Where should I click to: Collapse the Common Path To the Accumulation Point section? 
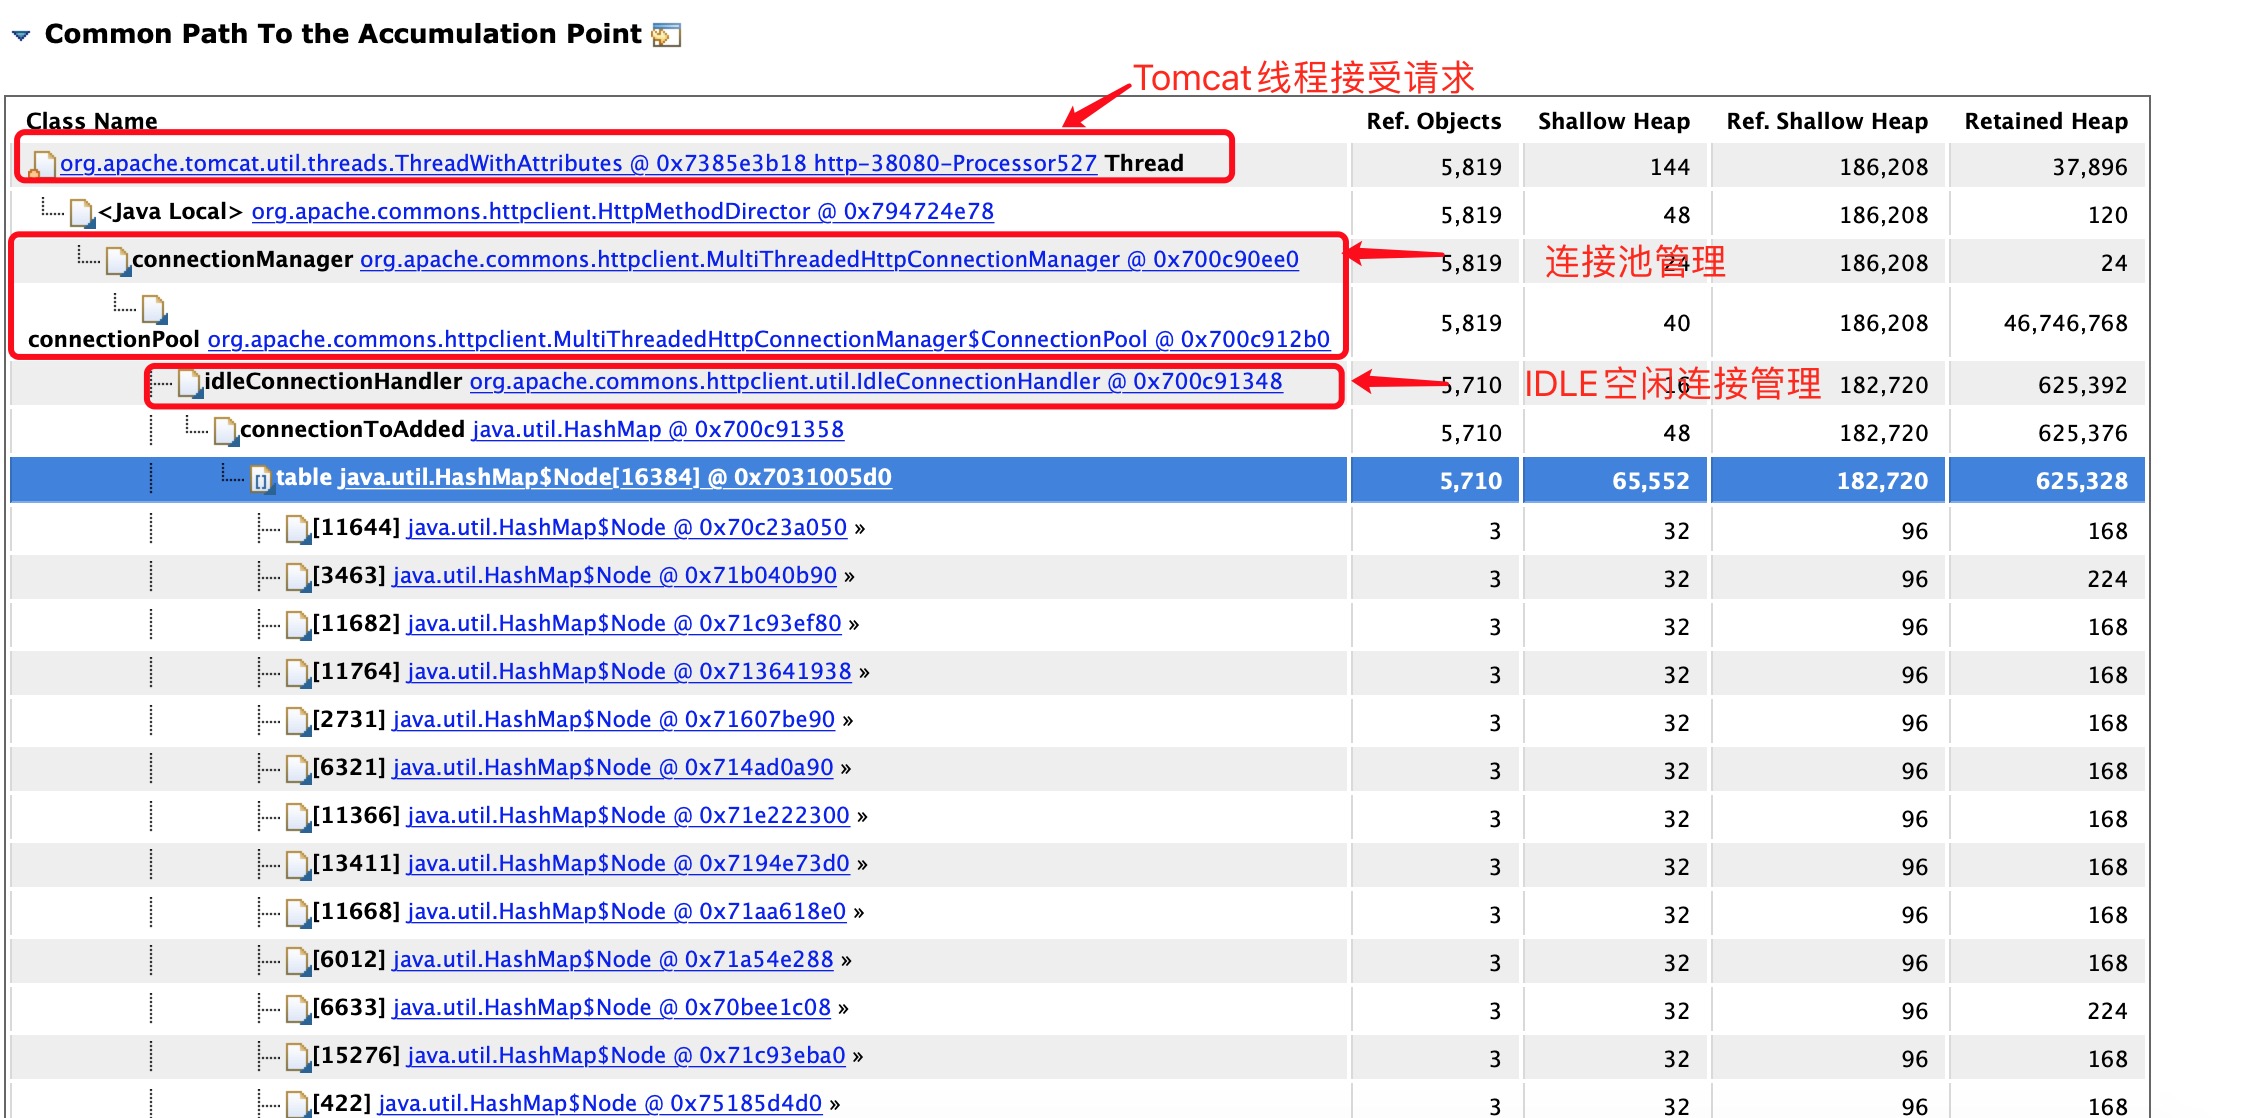click(21, 36)
